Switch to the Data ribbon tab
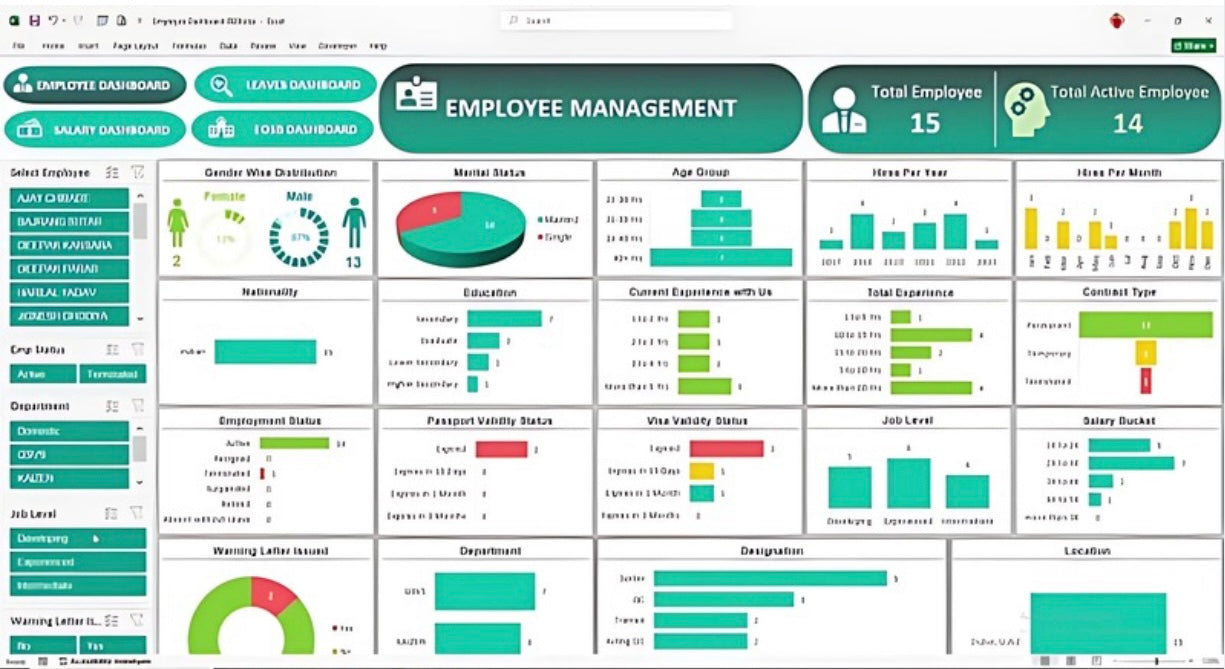This screenshot has height=669, width=1225. pyautogui.click(x=228, y=46)
